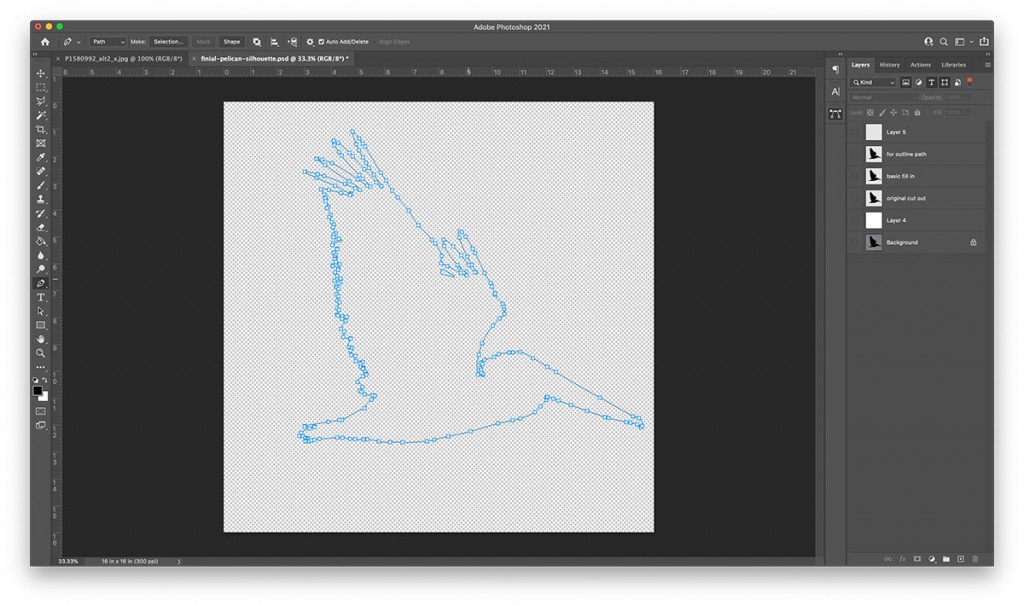Select the 'for outline path' layer thumbnail

(875, 154)
